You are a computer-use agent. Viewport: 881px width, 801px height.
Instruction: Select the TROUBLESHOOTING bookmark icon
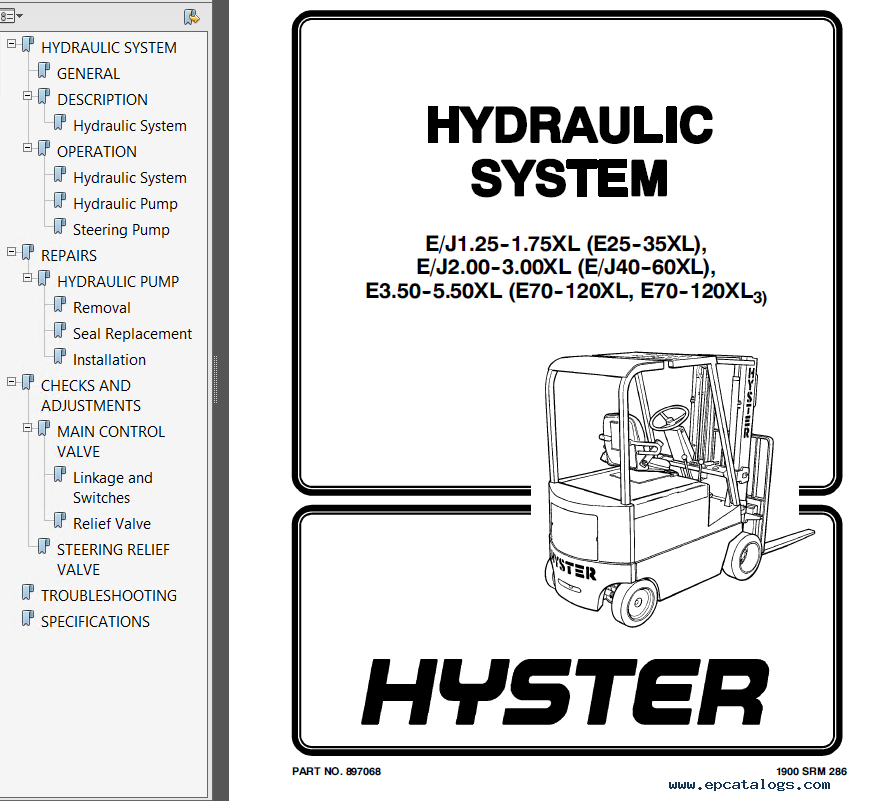pyautogui.click(x=28, y=593)
